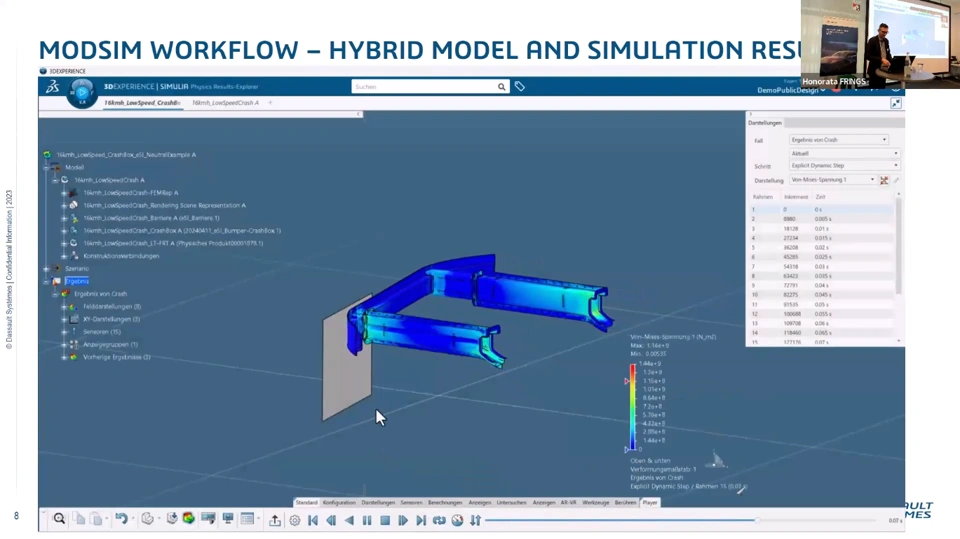The image size is (960, 539).
Task: Click the collapse-arrows icon at top right
Action: tap(896, 104)
